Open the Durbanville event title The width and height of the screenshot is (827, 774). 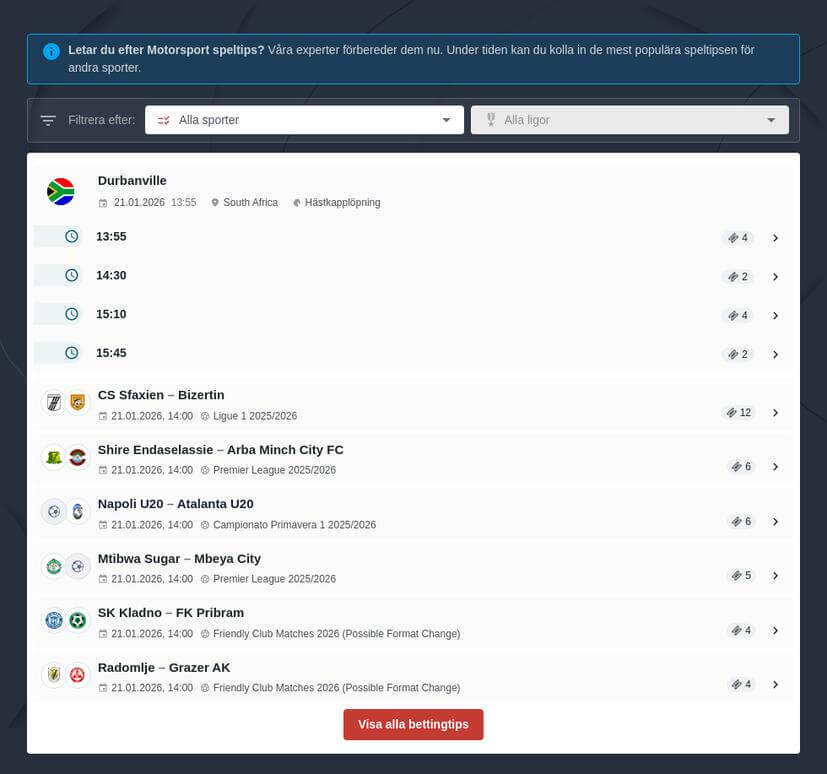pos(132,181)
